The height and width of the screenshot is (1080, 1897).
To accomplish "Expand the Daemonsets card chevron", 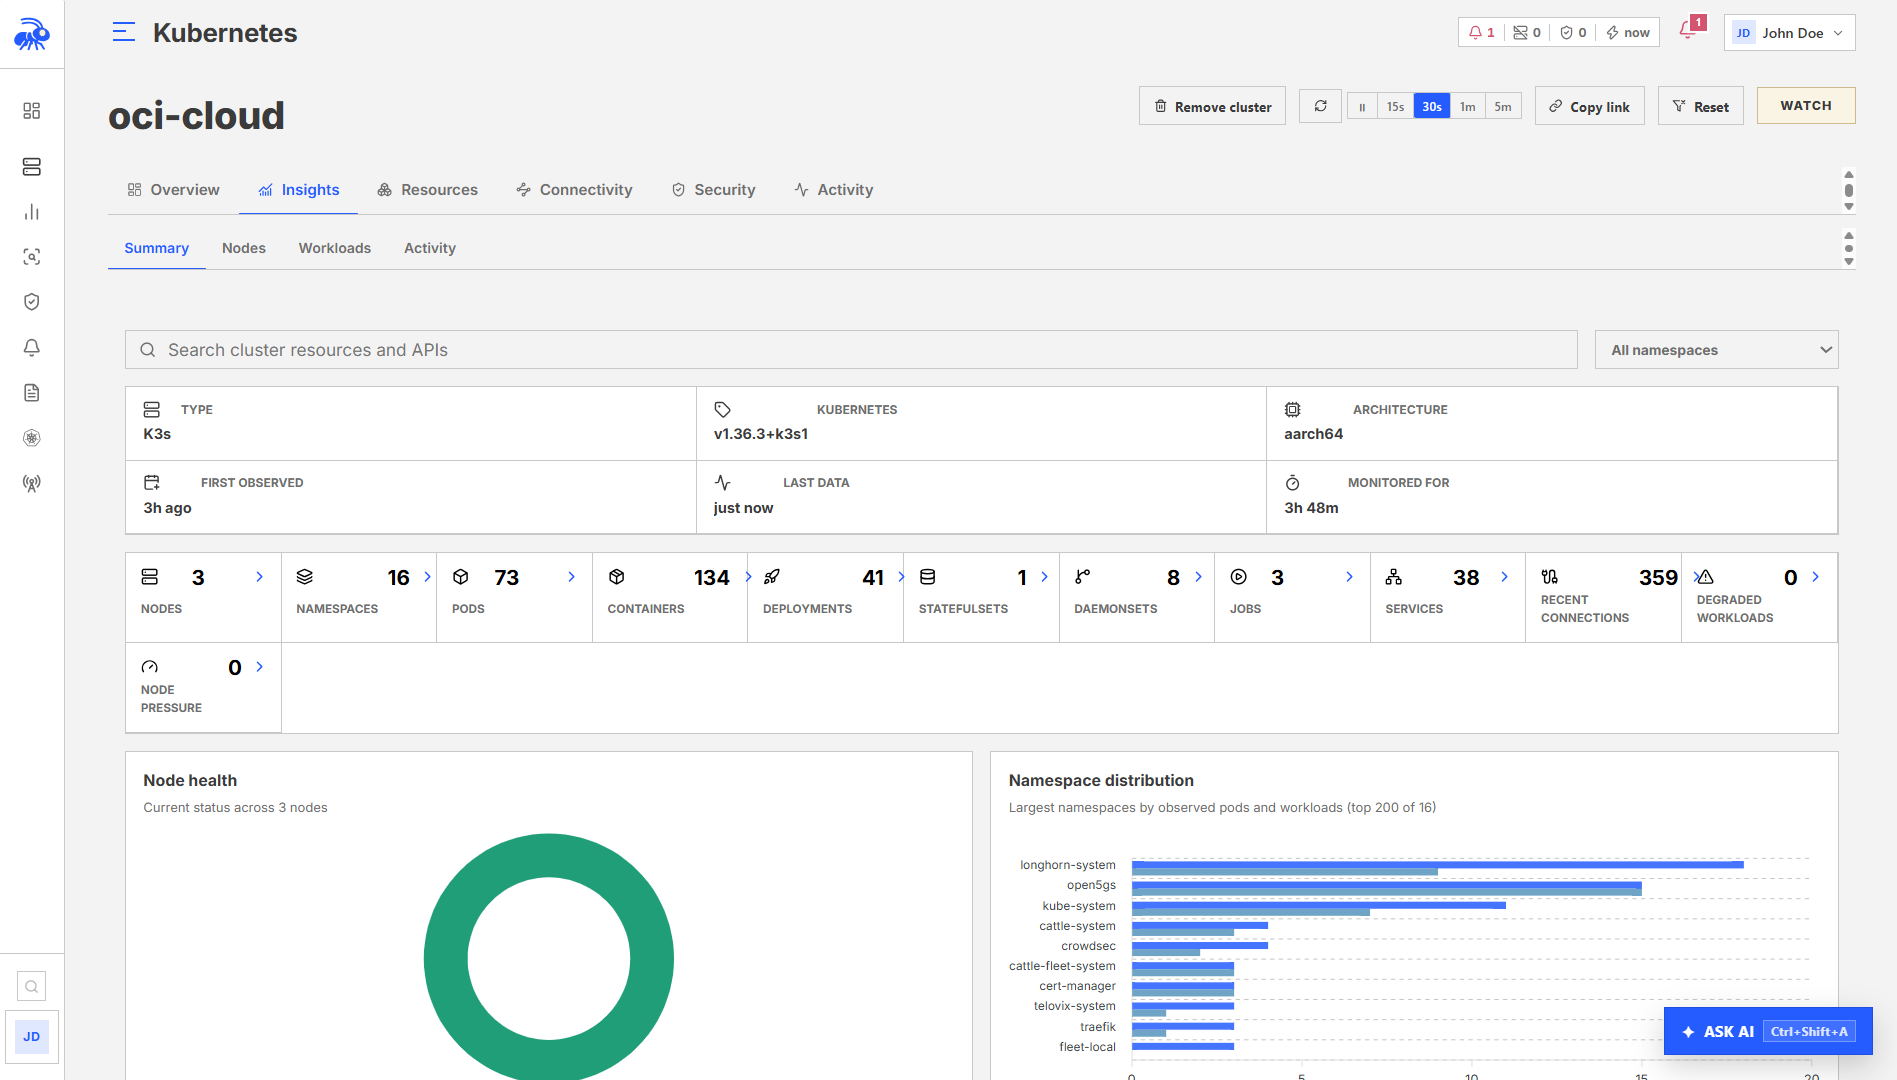I will point(1198,577).
